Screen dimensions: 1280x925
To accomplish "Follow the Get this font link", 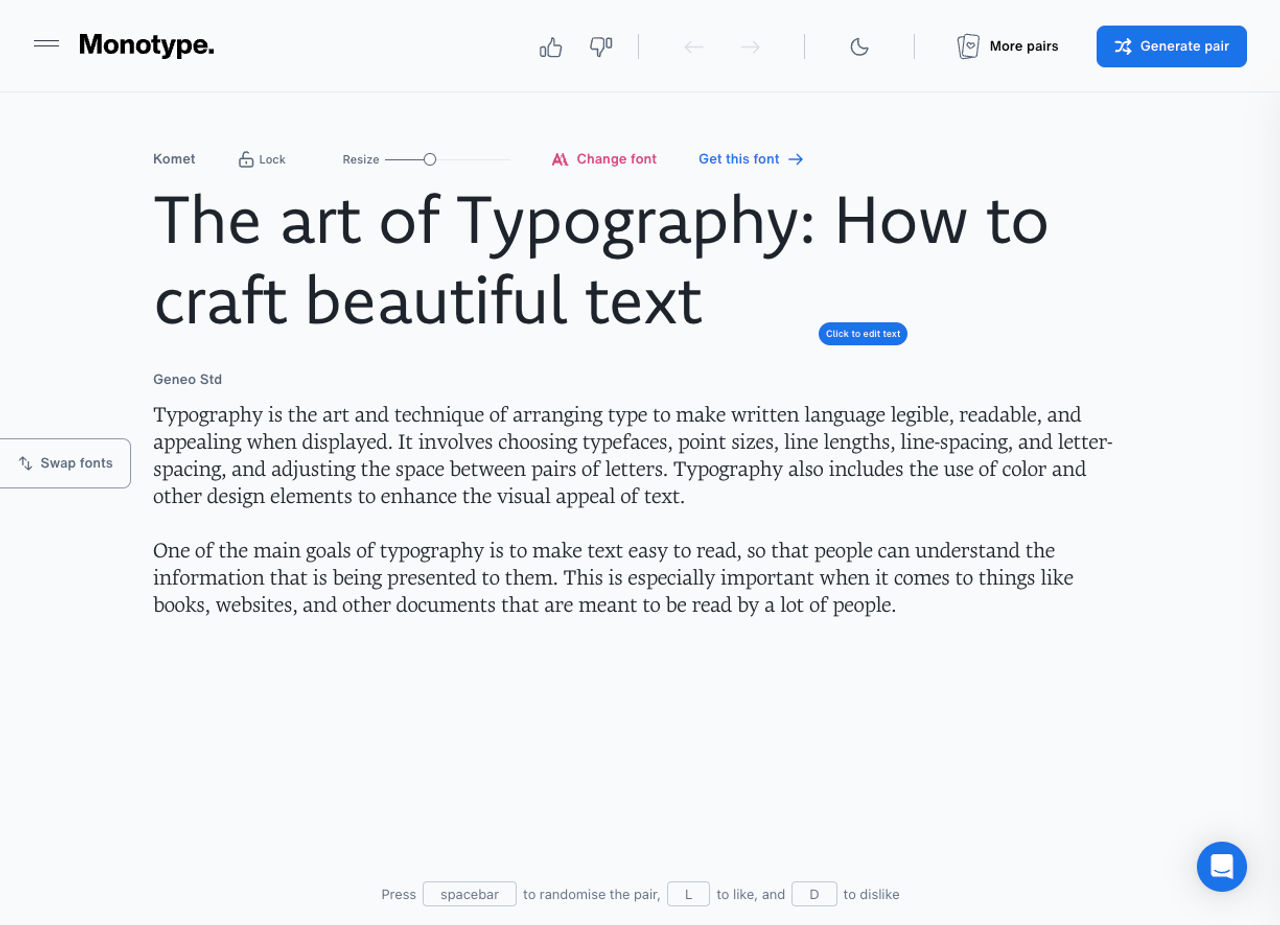I will click(751, 159).
